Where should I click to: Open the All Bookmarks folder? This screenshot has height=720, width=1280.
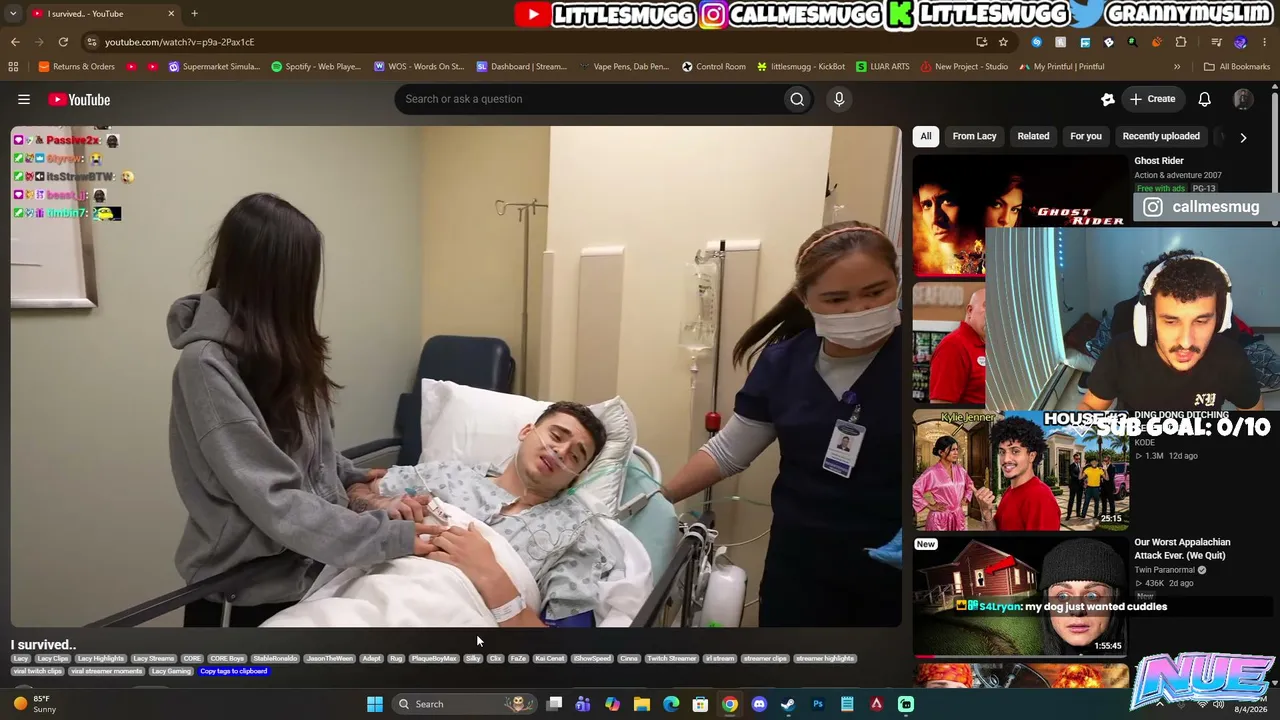coord(1237,67)
